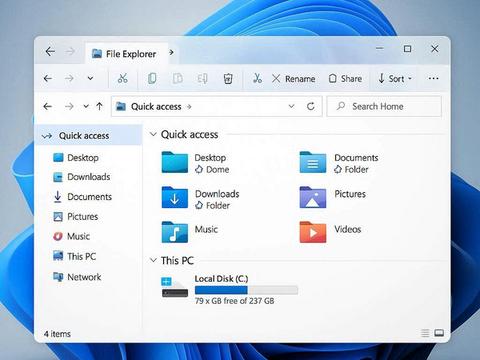Click the Paste icon in the toolbar
480x360 pixels.
pyautogui.click(x=177, y=79)
